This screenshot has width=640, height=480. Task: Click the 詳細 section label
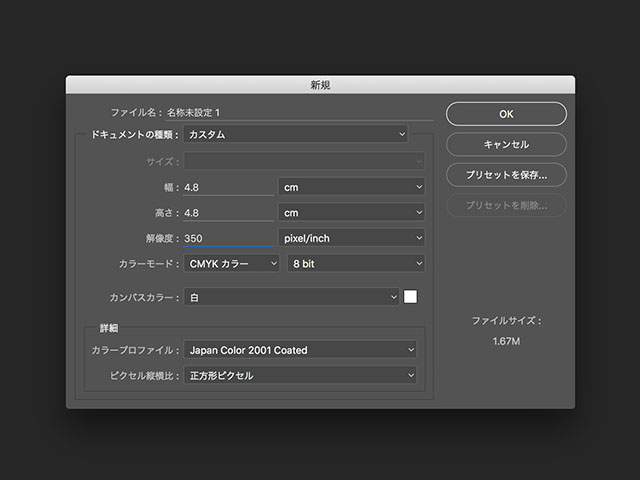109,328
